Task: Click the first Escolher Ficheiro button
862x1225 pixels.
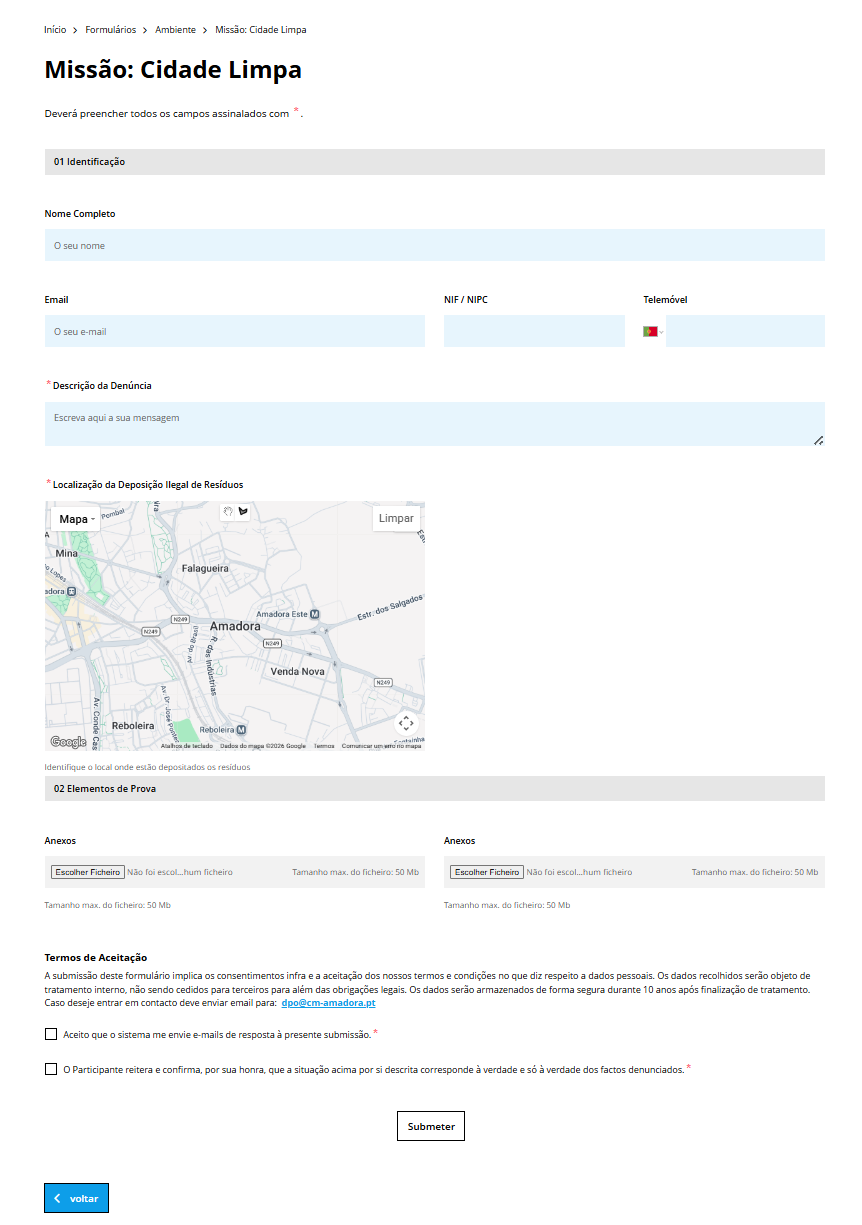Action: tap(88, 872)
